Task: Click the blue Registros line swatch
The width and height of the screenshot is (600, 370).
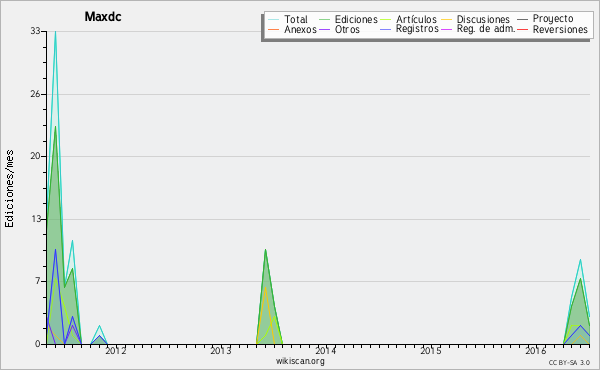Action: click(385, 29)
